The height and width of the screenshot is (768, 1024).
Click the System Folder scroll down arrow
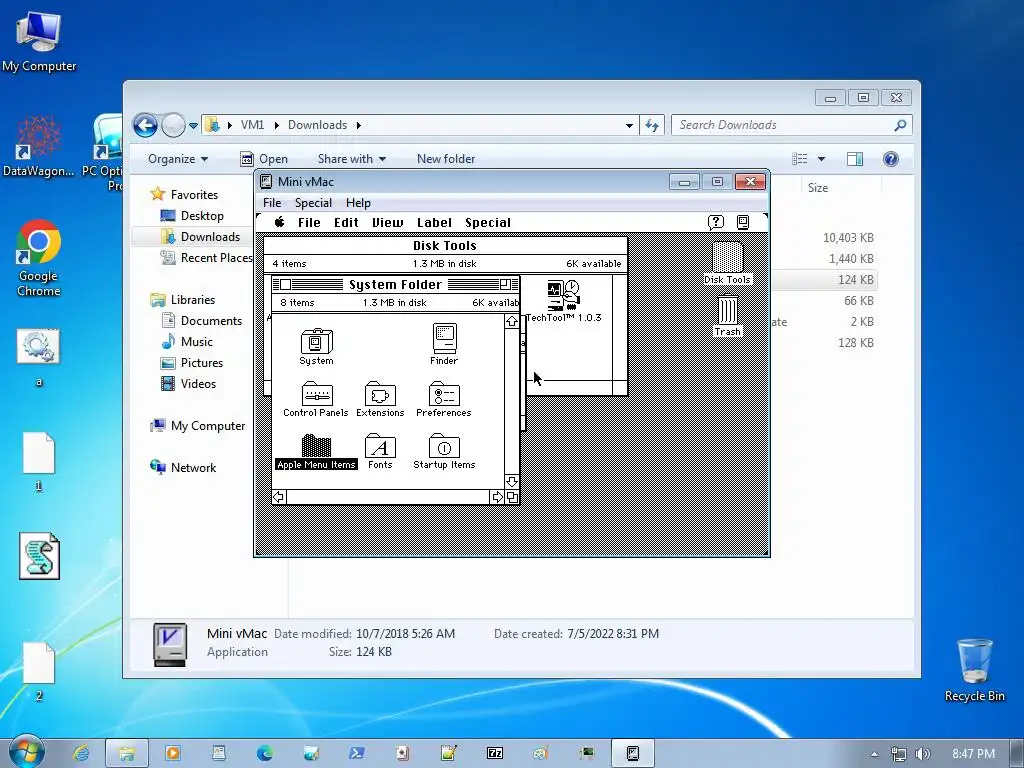tap(512, 482)
